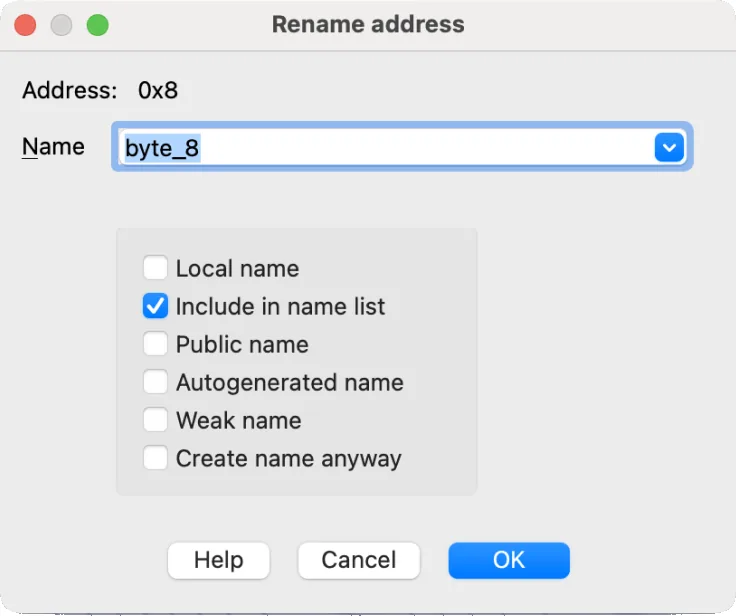Viewport: 736px width, 616px height.
Task: Click inside the byte_8 name field
Action: [386, 147]
